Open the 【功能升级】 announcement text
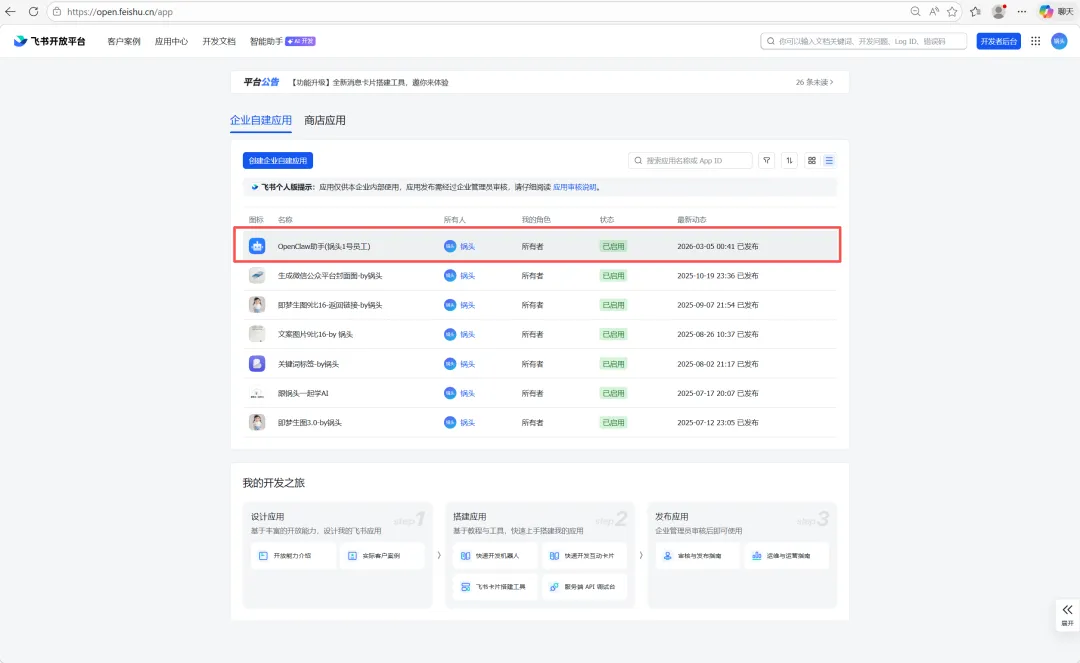 (370, 82)
